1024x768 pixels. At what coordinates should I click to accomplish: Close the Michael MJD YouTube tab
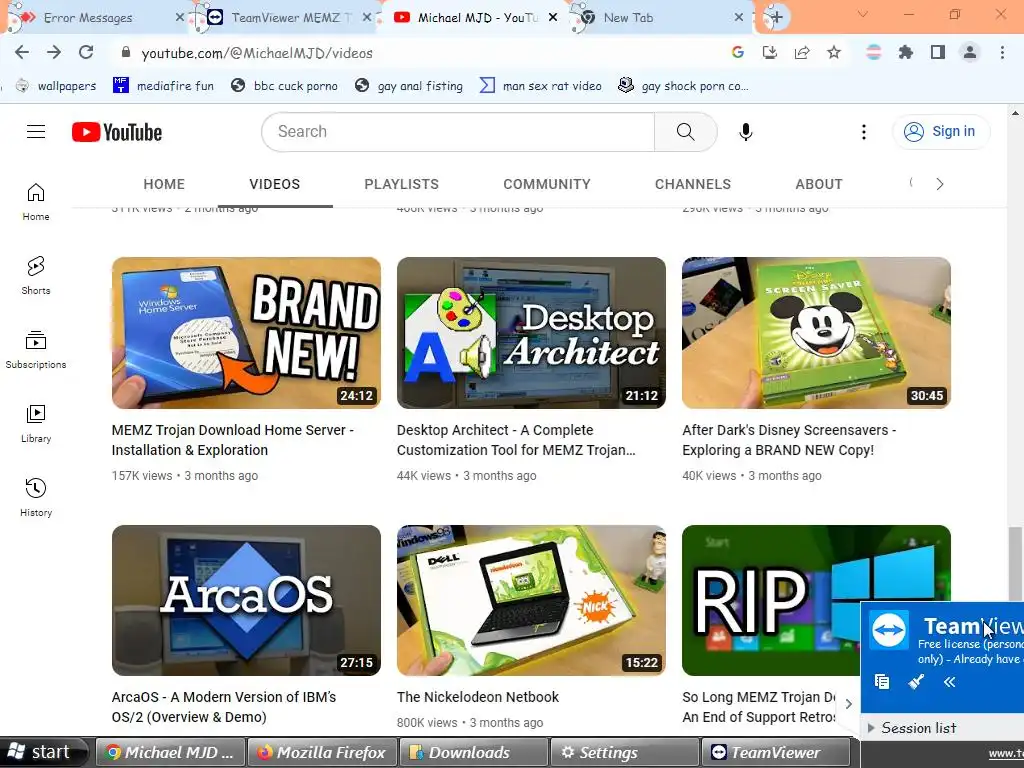[x=553, y=18]
